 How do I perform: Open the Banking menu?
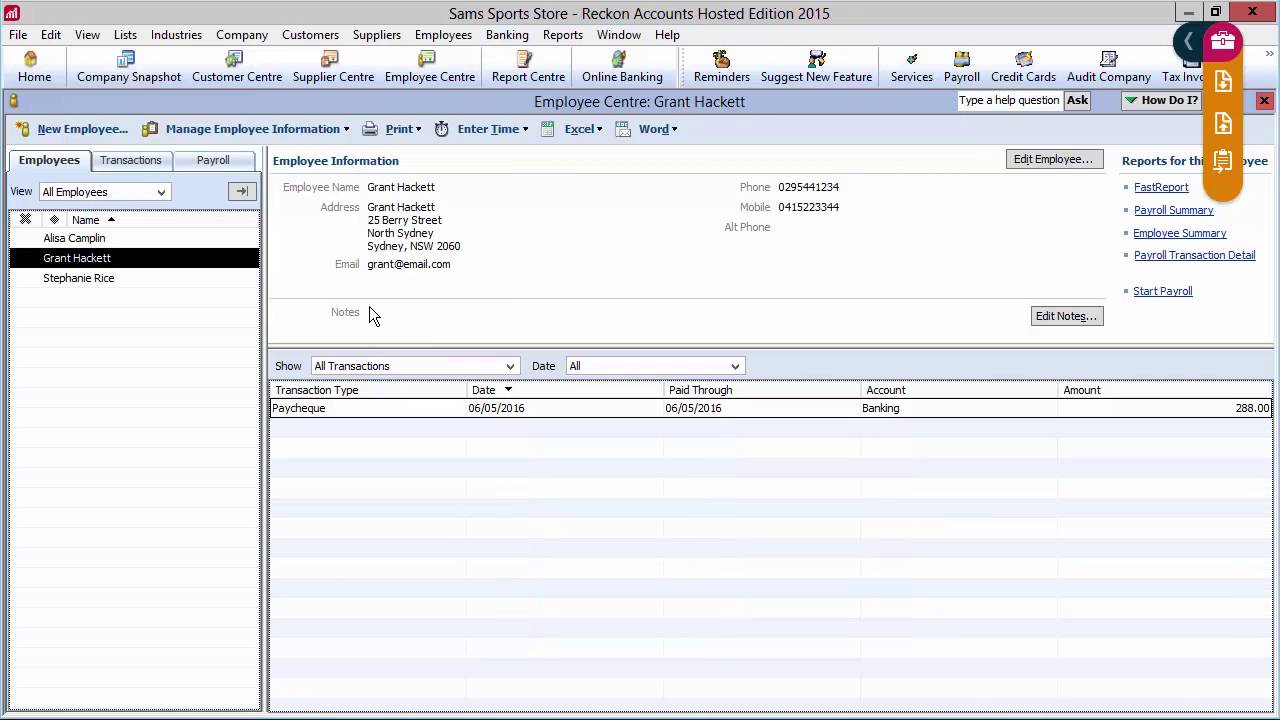coord(507,34)
